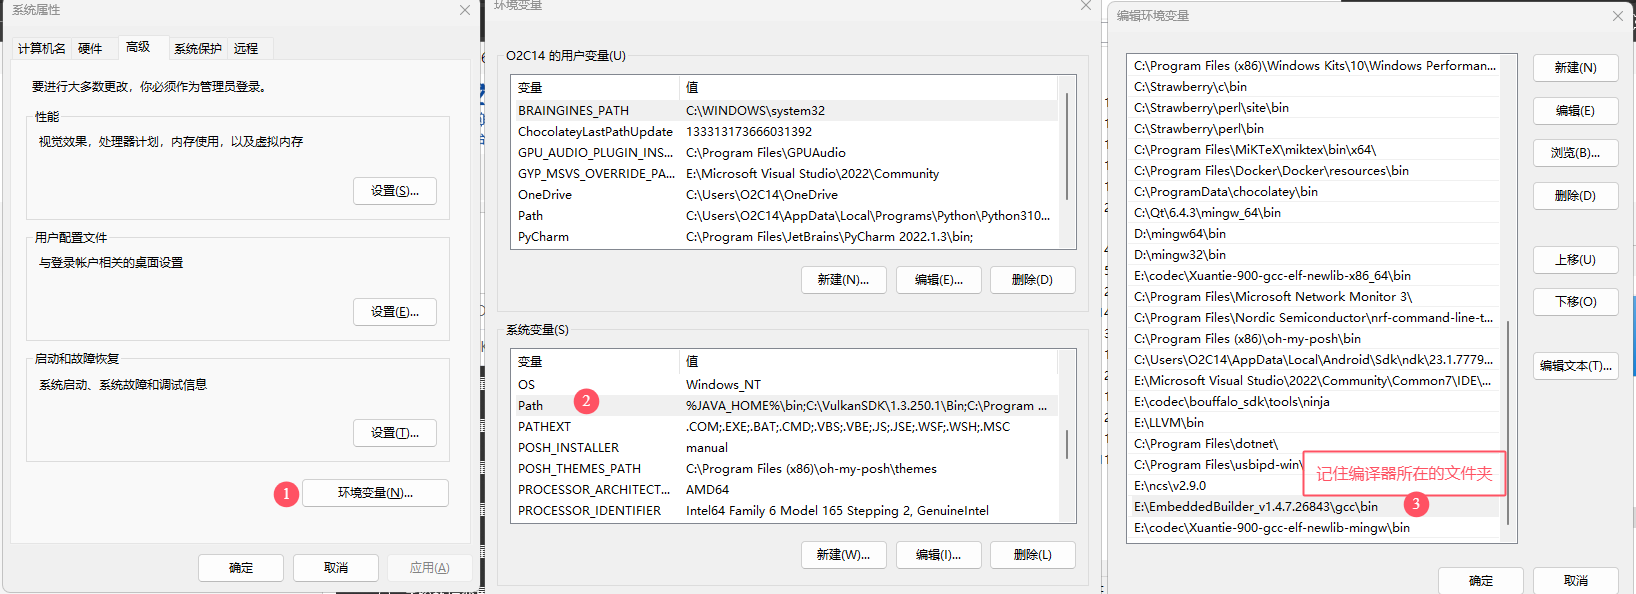Click the 环境变量(N) button

375,493
